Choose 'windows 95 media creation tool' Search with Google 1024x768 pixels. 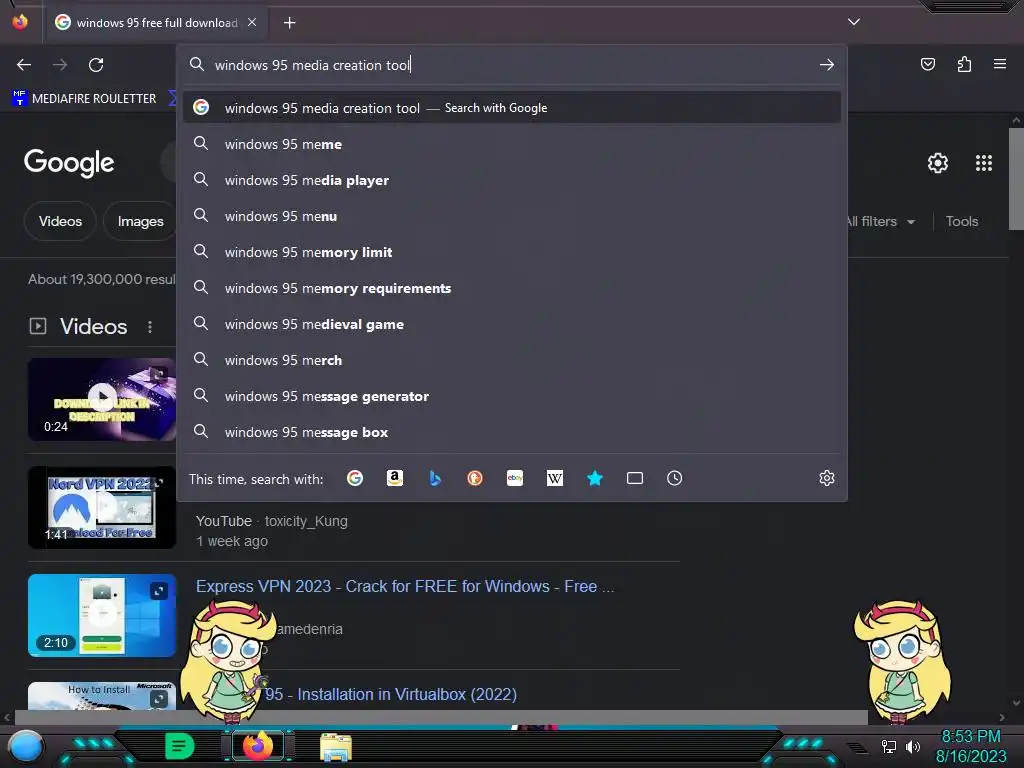[511, 108]
